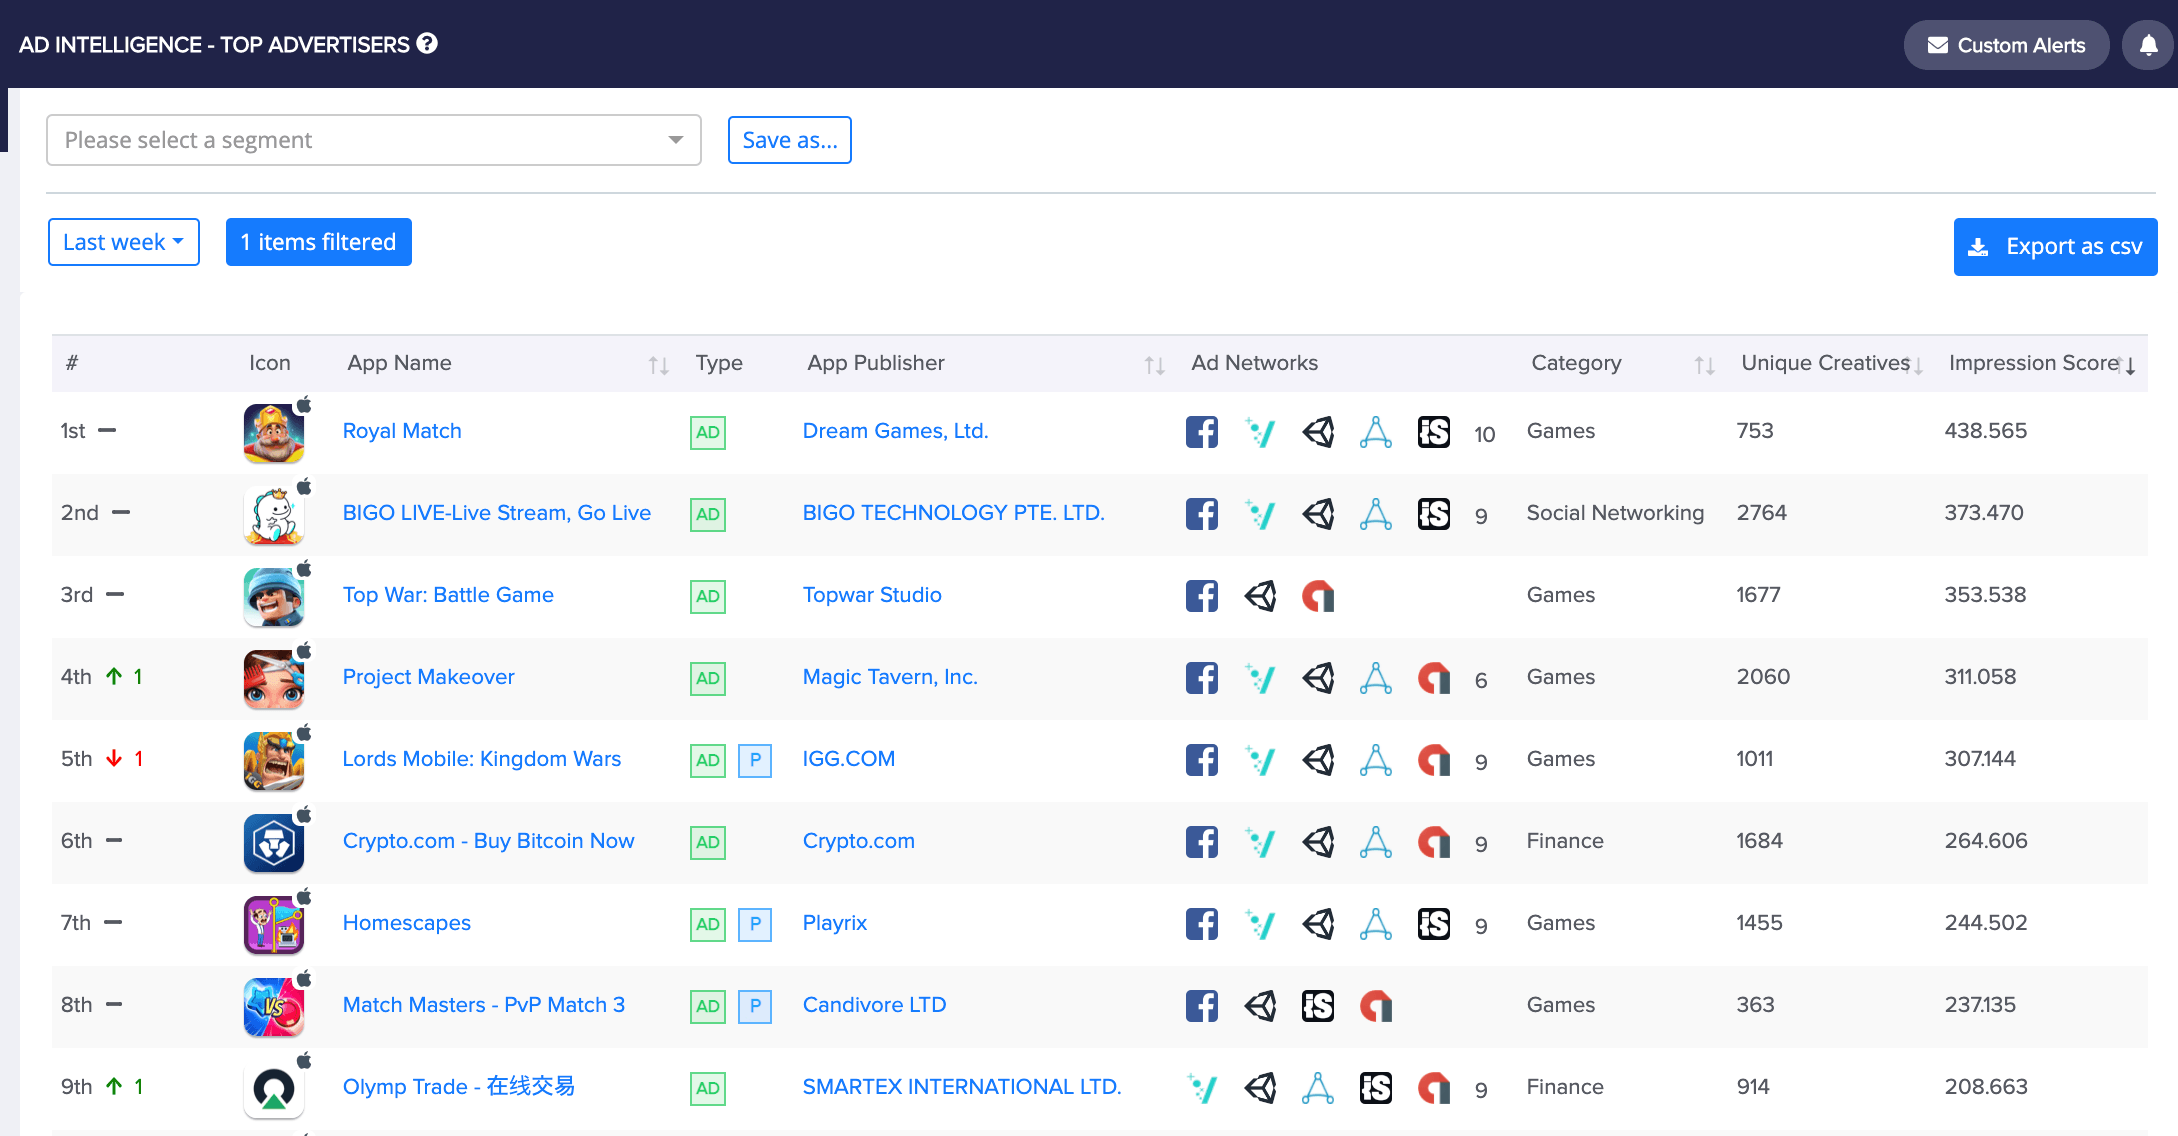
Task: Export the table as csv
Action: (2055, 246)
